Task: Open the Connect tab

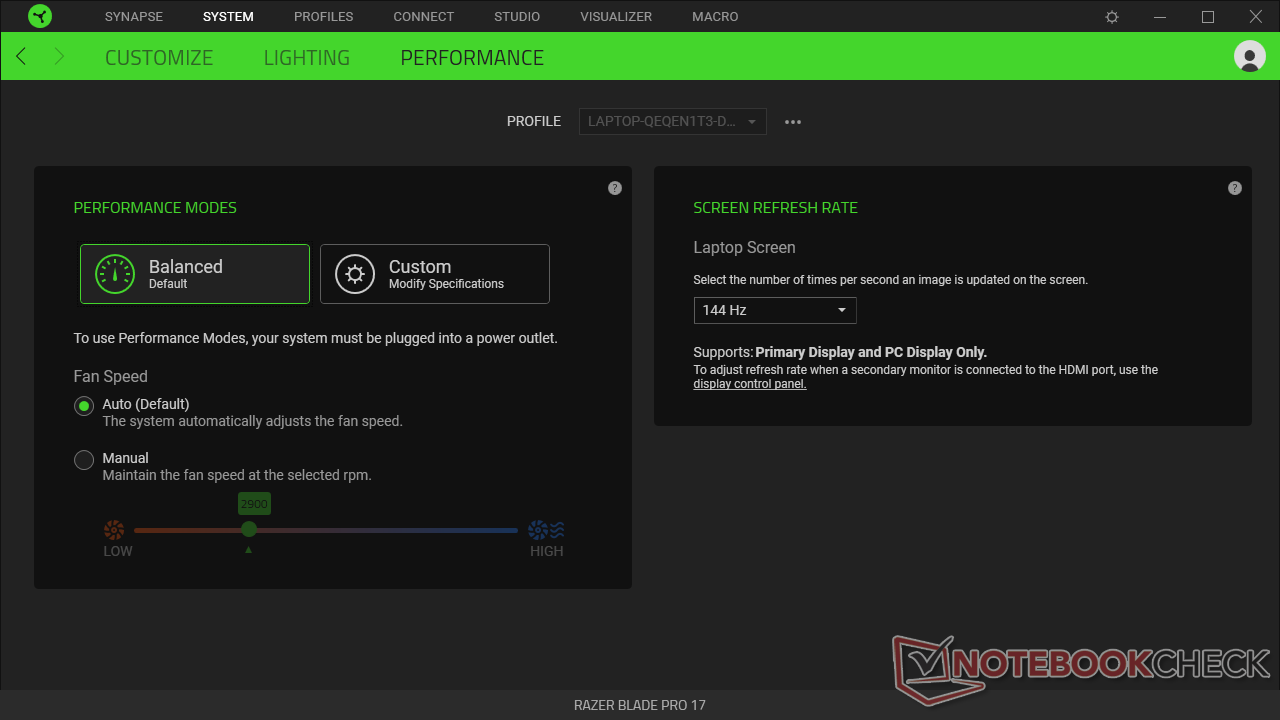Action: pos(424,17)
